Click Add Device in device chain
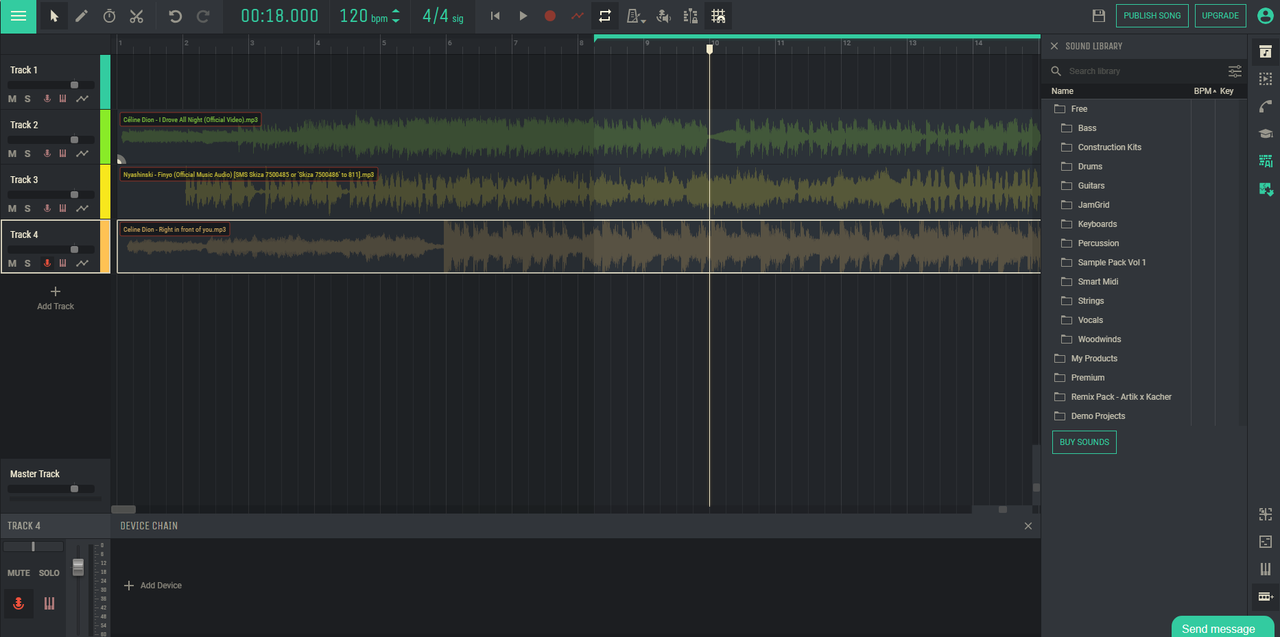 152,586
